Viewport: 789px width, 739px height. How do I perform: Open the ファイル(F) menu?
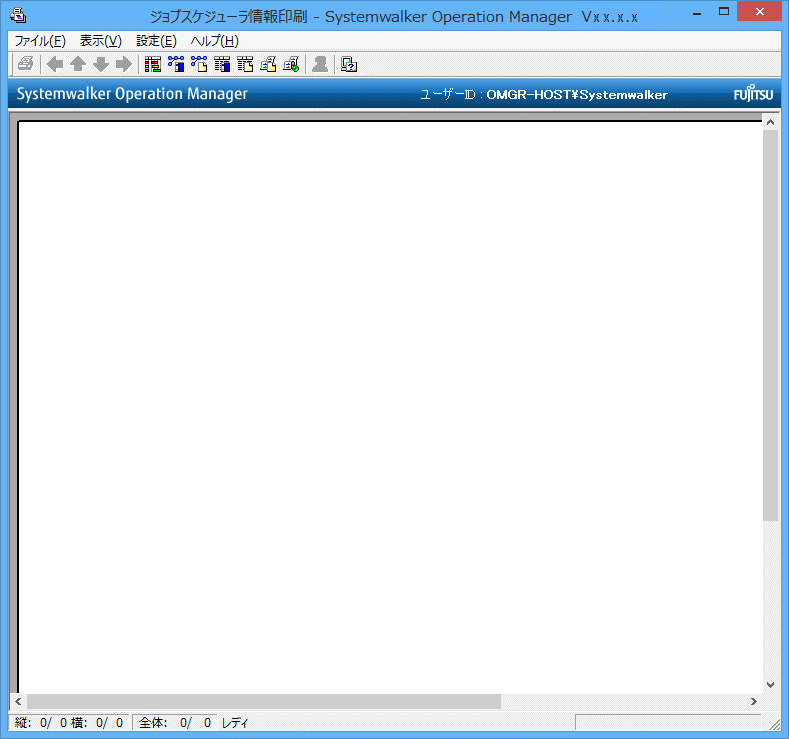40,41
